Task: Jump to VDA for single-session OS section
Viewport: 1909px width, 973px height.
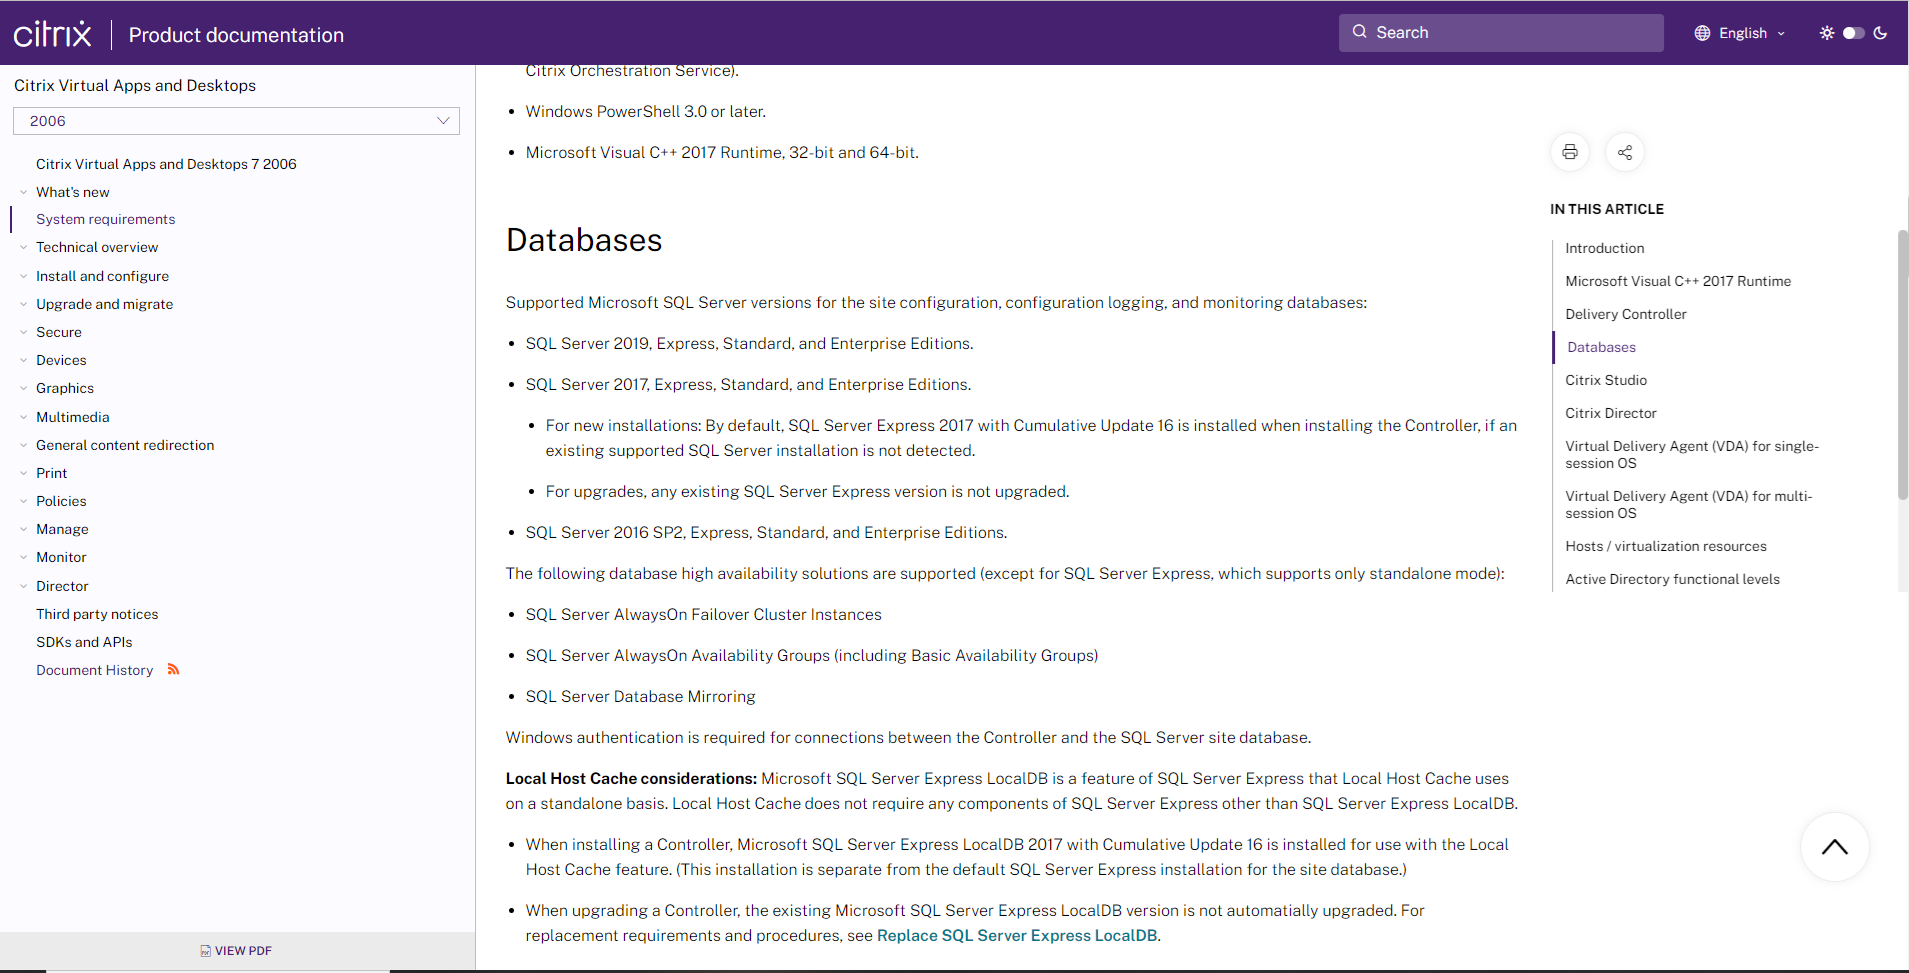Action: [1692, 454]
